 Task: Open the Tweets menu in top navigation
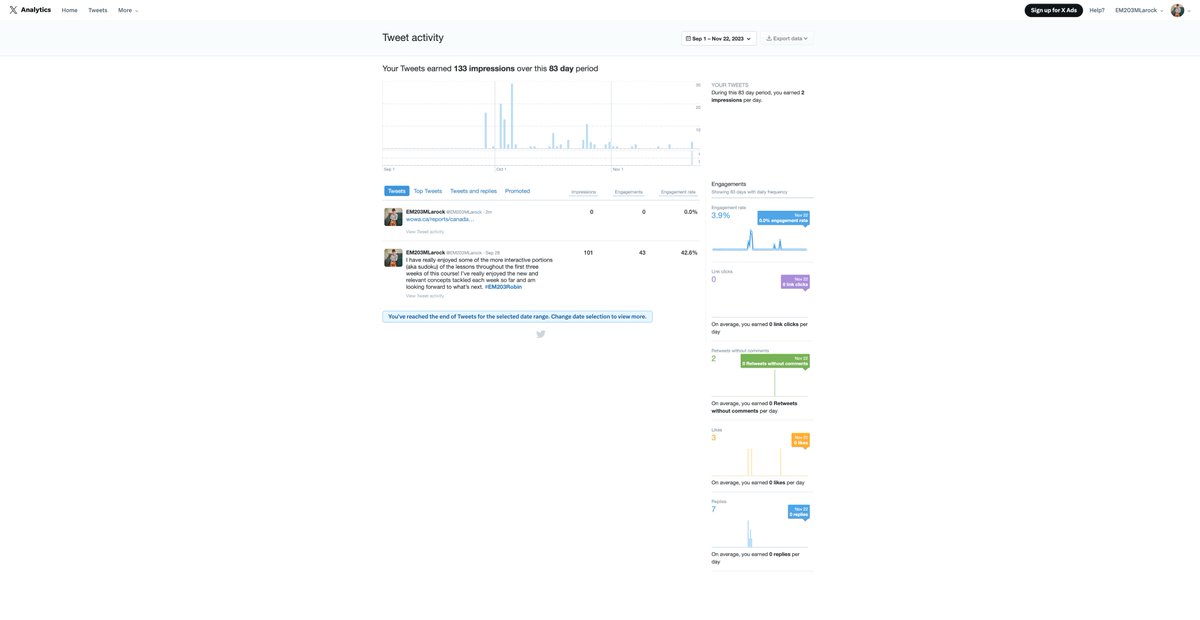[98, 10]
